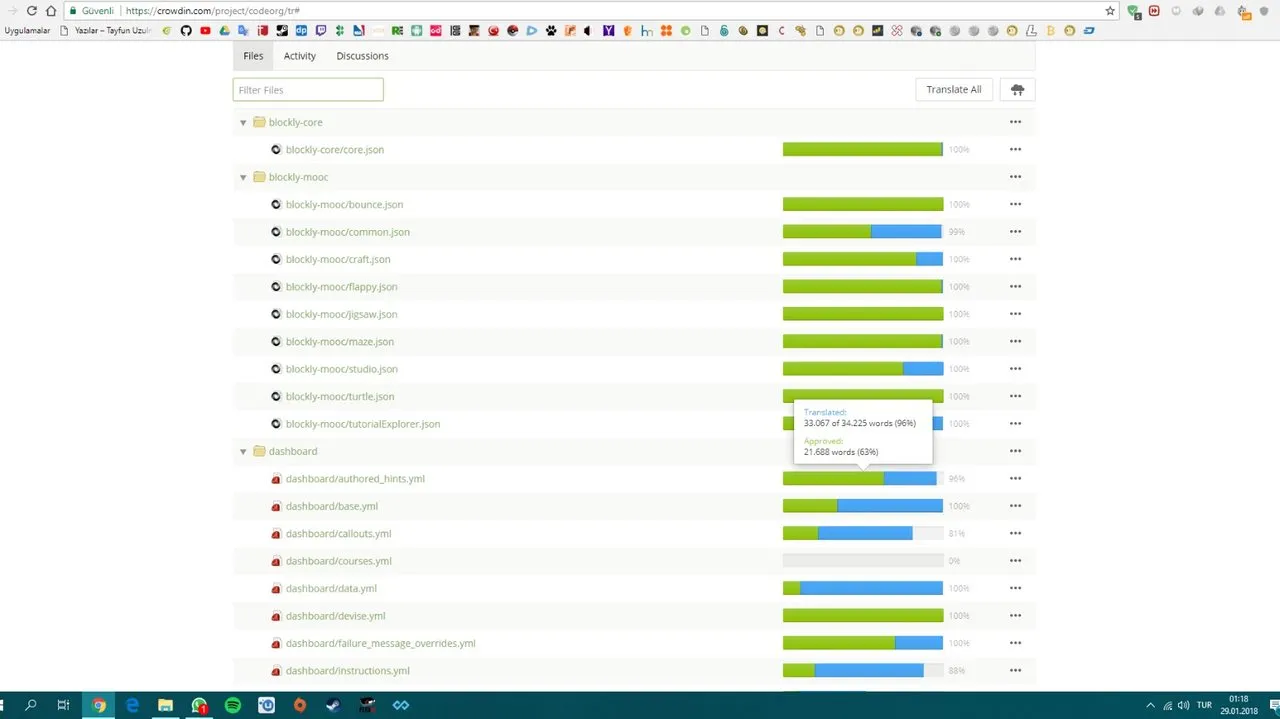Click the file icon beside dashboard/instructions.yml
The image size is (1280, 719).
point(276,671)
